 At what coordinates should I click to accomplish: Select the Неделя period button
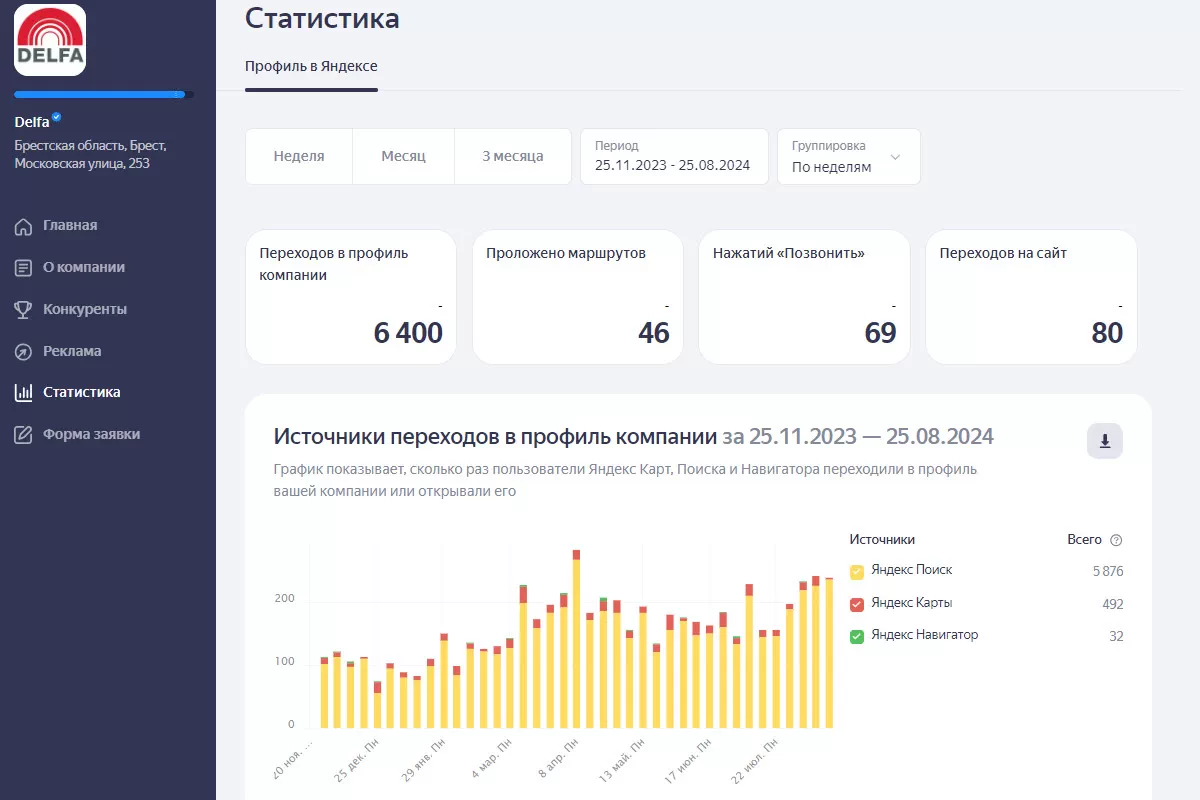coord(299,157)
